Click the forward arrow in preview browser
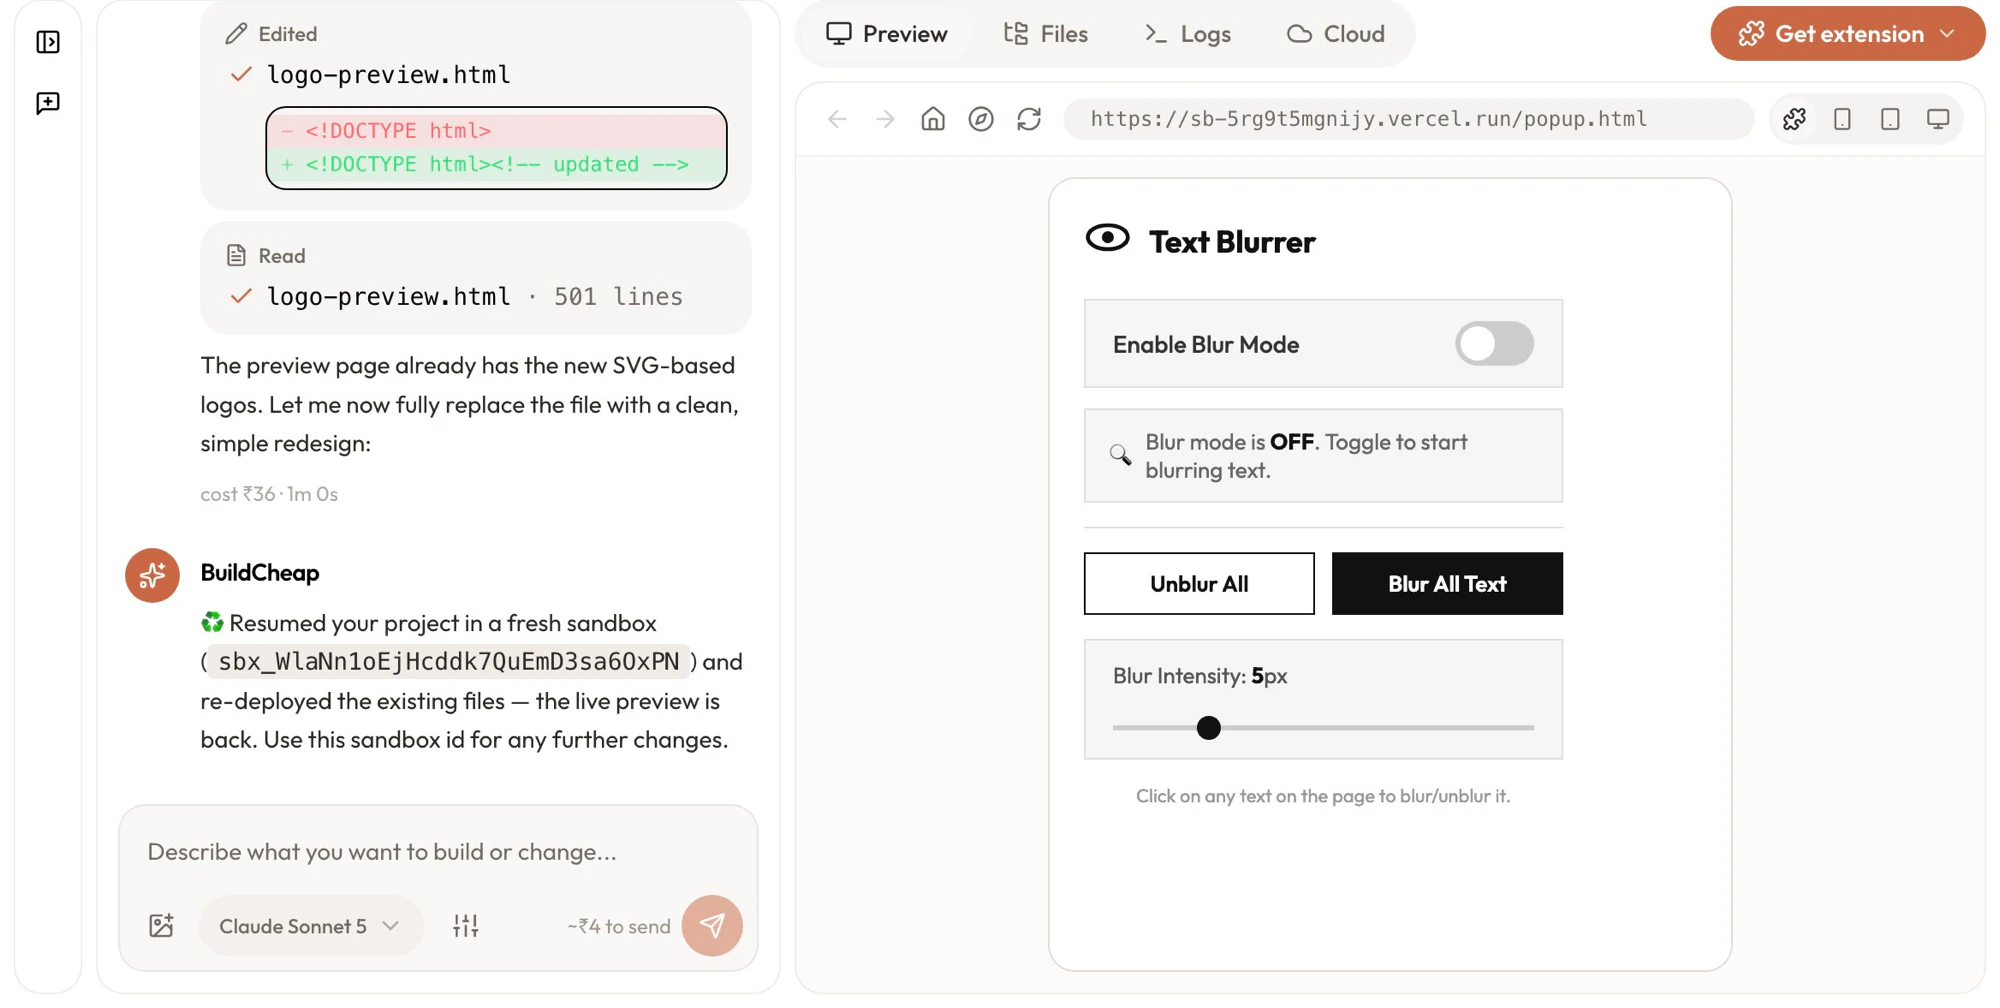This screenshot has width=2000, height=1008. coord(885,119)
